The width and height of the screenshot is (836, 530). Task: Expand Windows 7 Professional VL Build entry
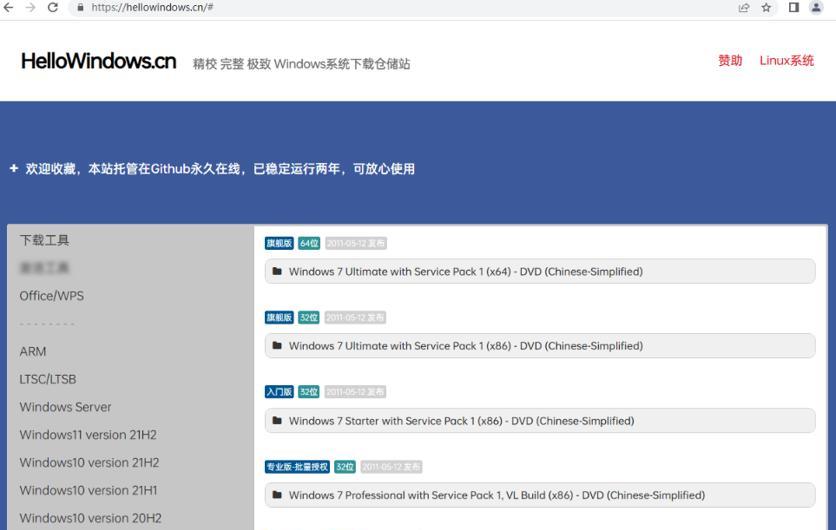tap(540, 495)
